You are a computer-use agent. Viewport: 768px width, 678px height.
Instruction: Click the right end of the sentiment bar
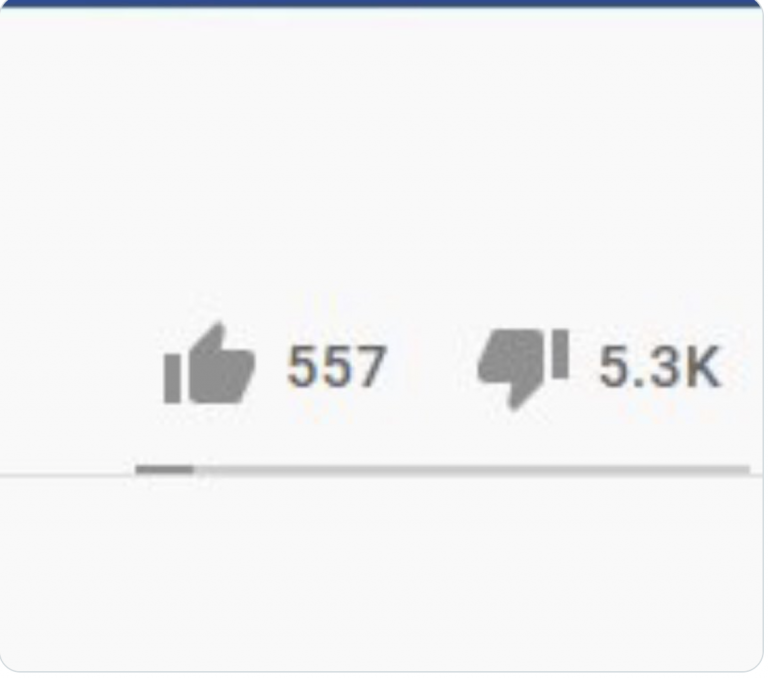[x=744, y=470]
